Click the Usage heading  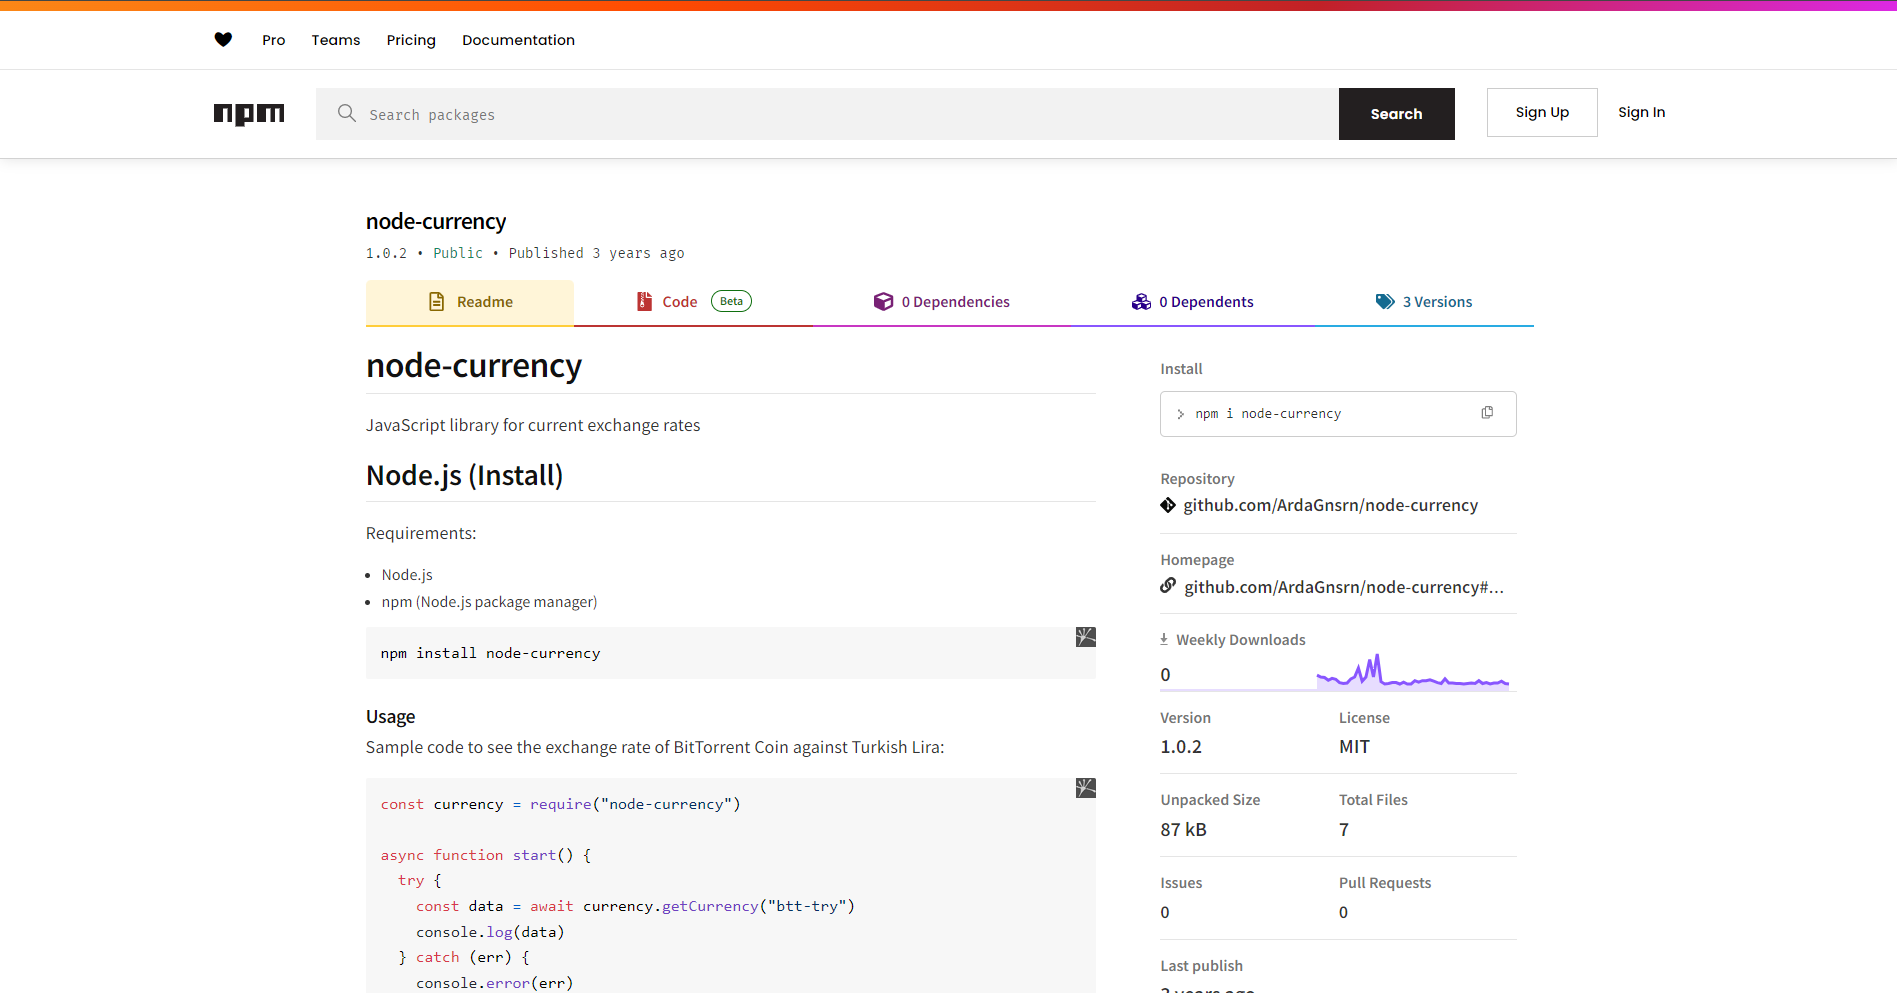point(390,717)
